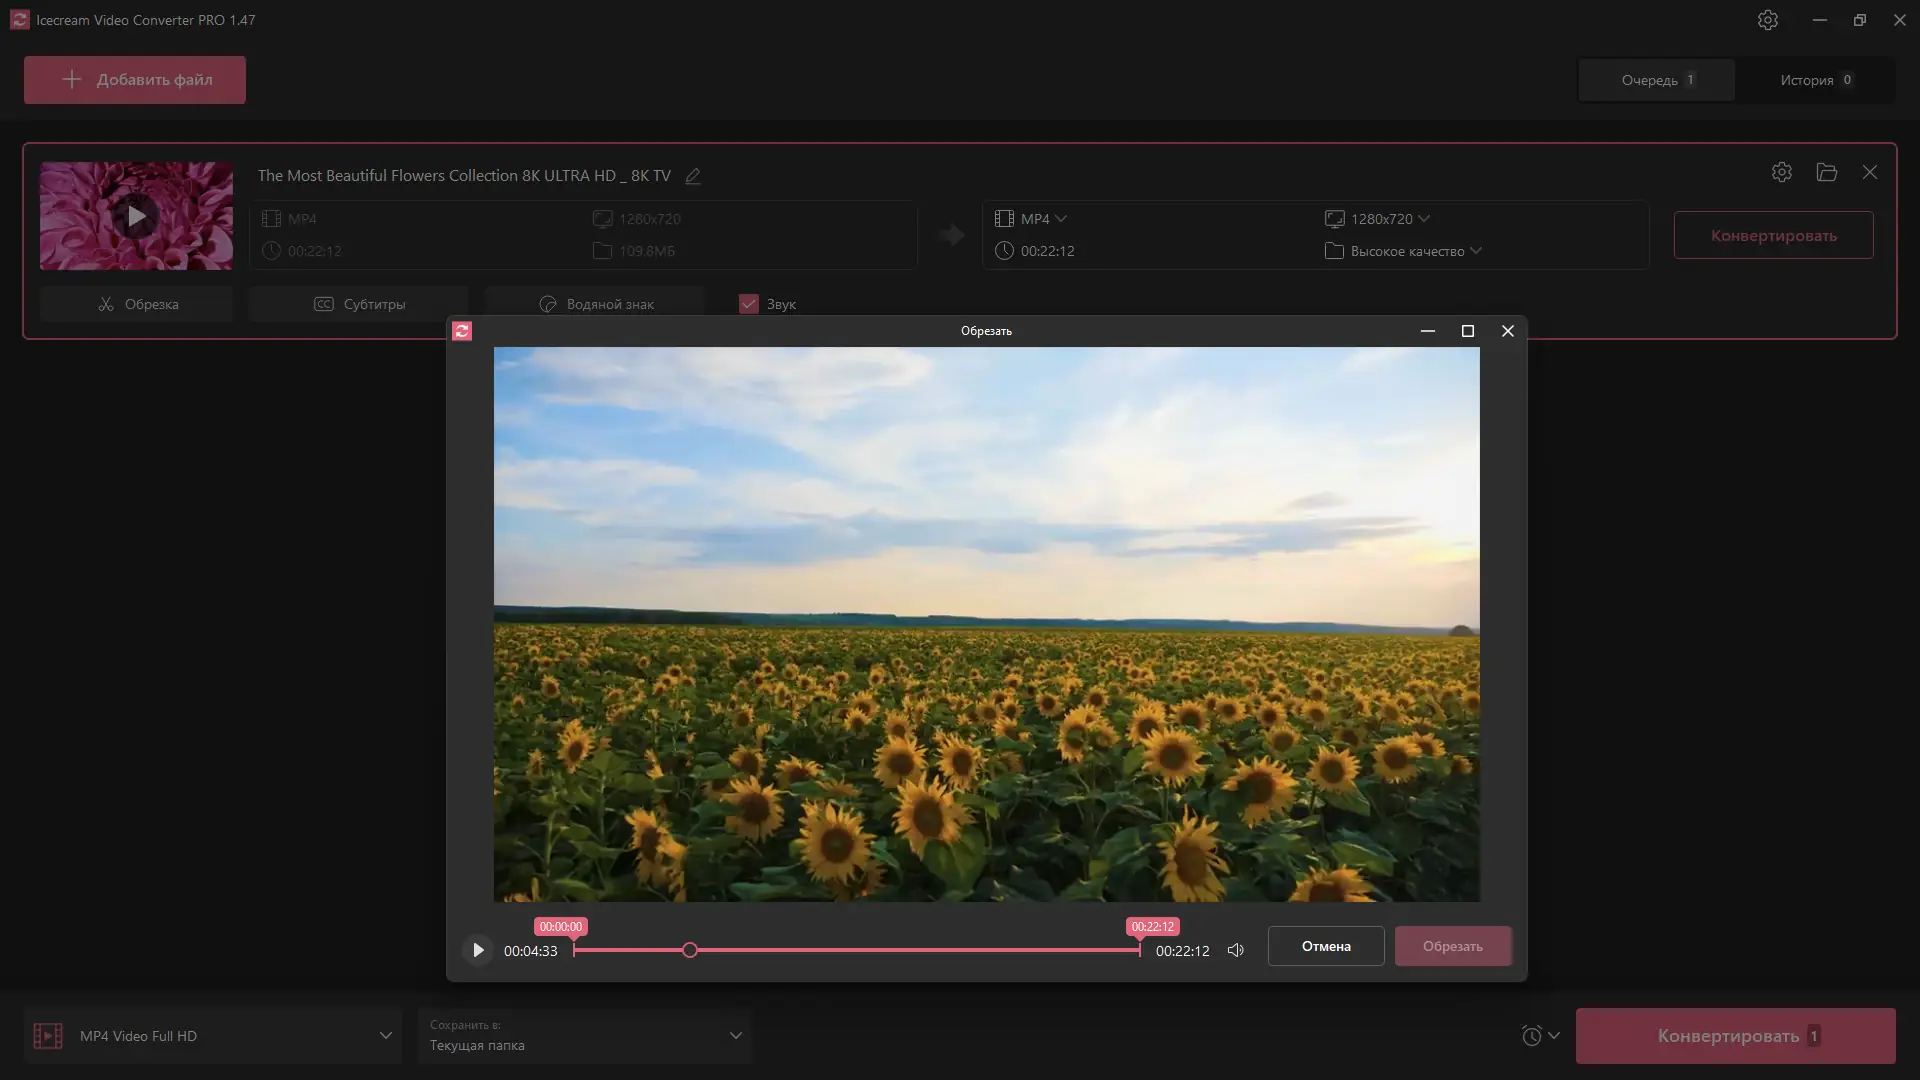Click the pencil icon to rename the file

tap(693, 176)
